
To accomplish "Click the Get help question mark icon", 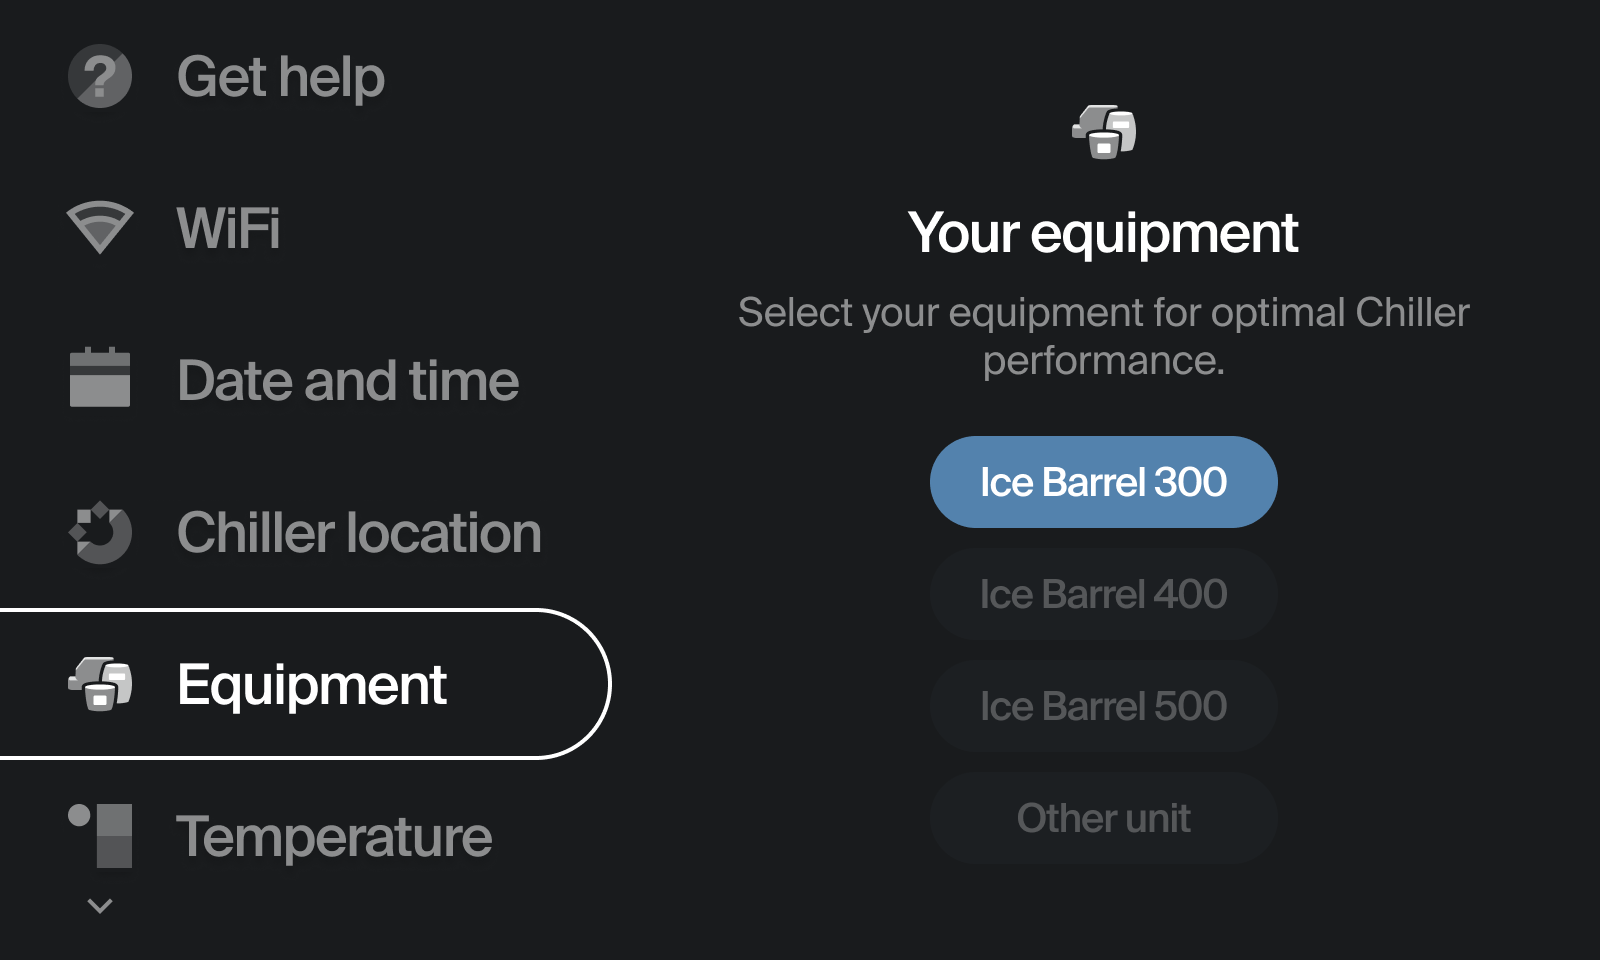I will pos(100,76).
